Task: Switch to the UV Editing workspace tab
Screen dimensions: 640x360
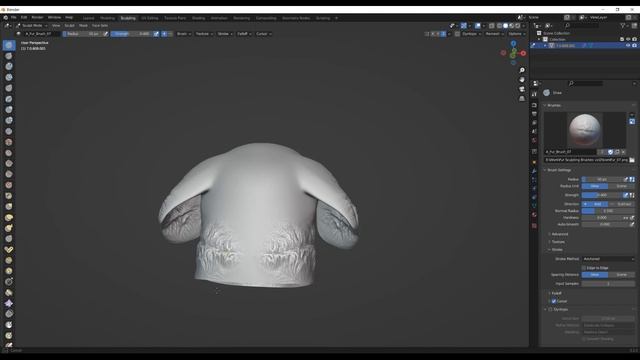Action: click(149, 18)
